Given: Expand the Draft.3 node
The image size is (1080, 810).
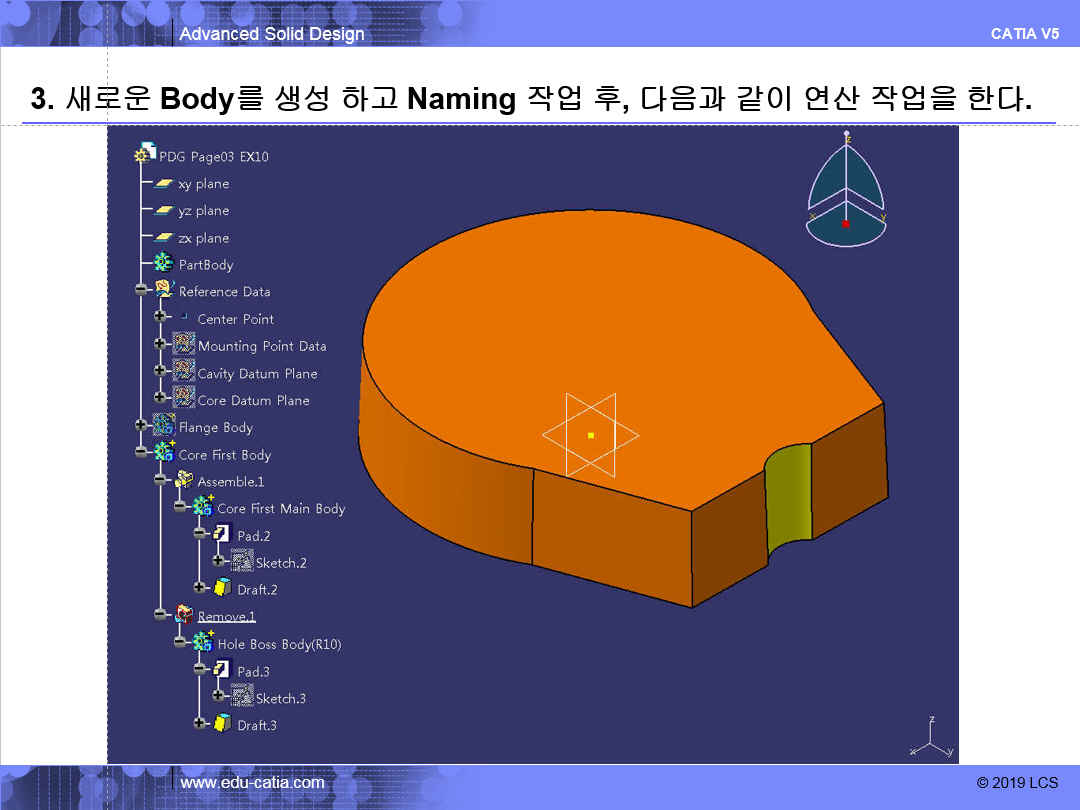Looking at the screenshot, I should 200,724.
